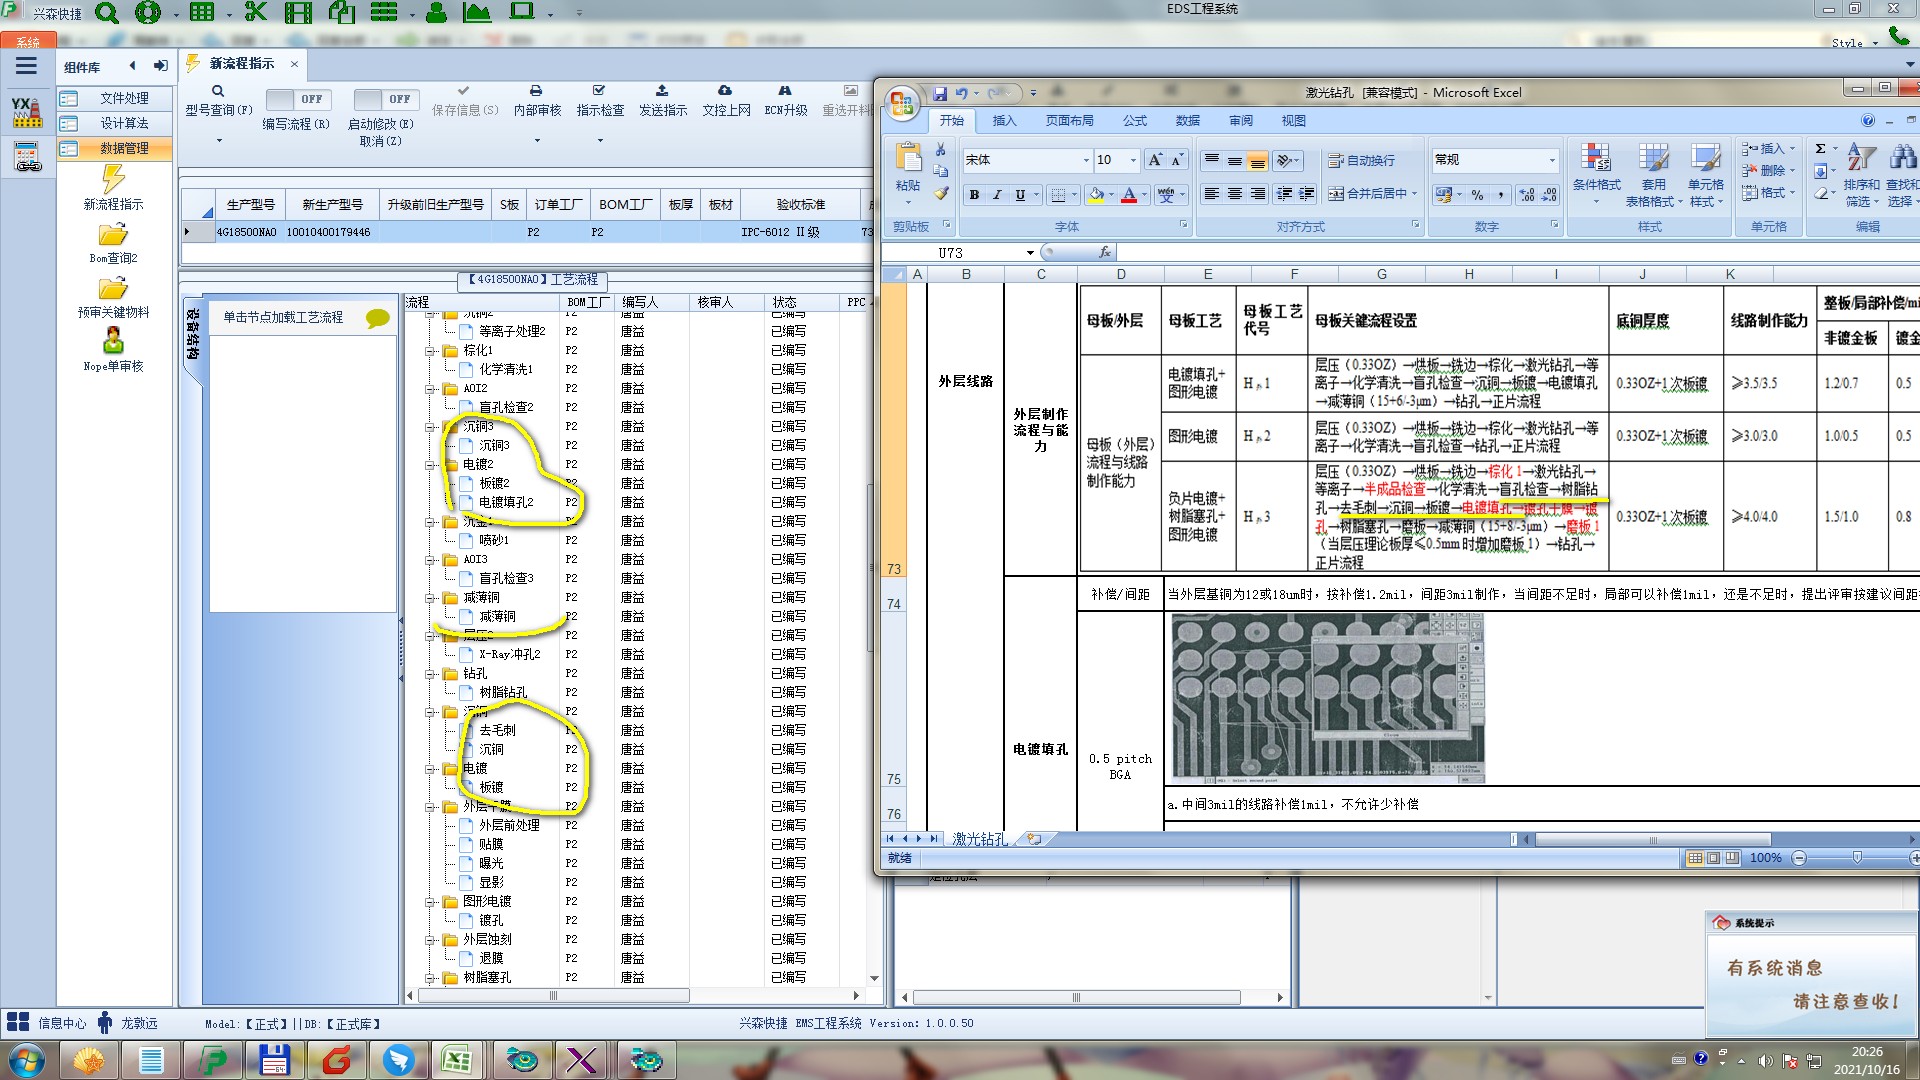The image size is (1920, 1080).
Task: Open the 插入 ribbon tab in Excel
Action: click(1003, 121)
